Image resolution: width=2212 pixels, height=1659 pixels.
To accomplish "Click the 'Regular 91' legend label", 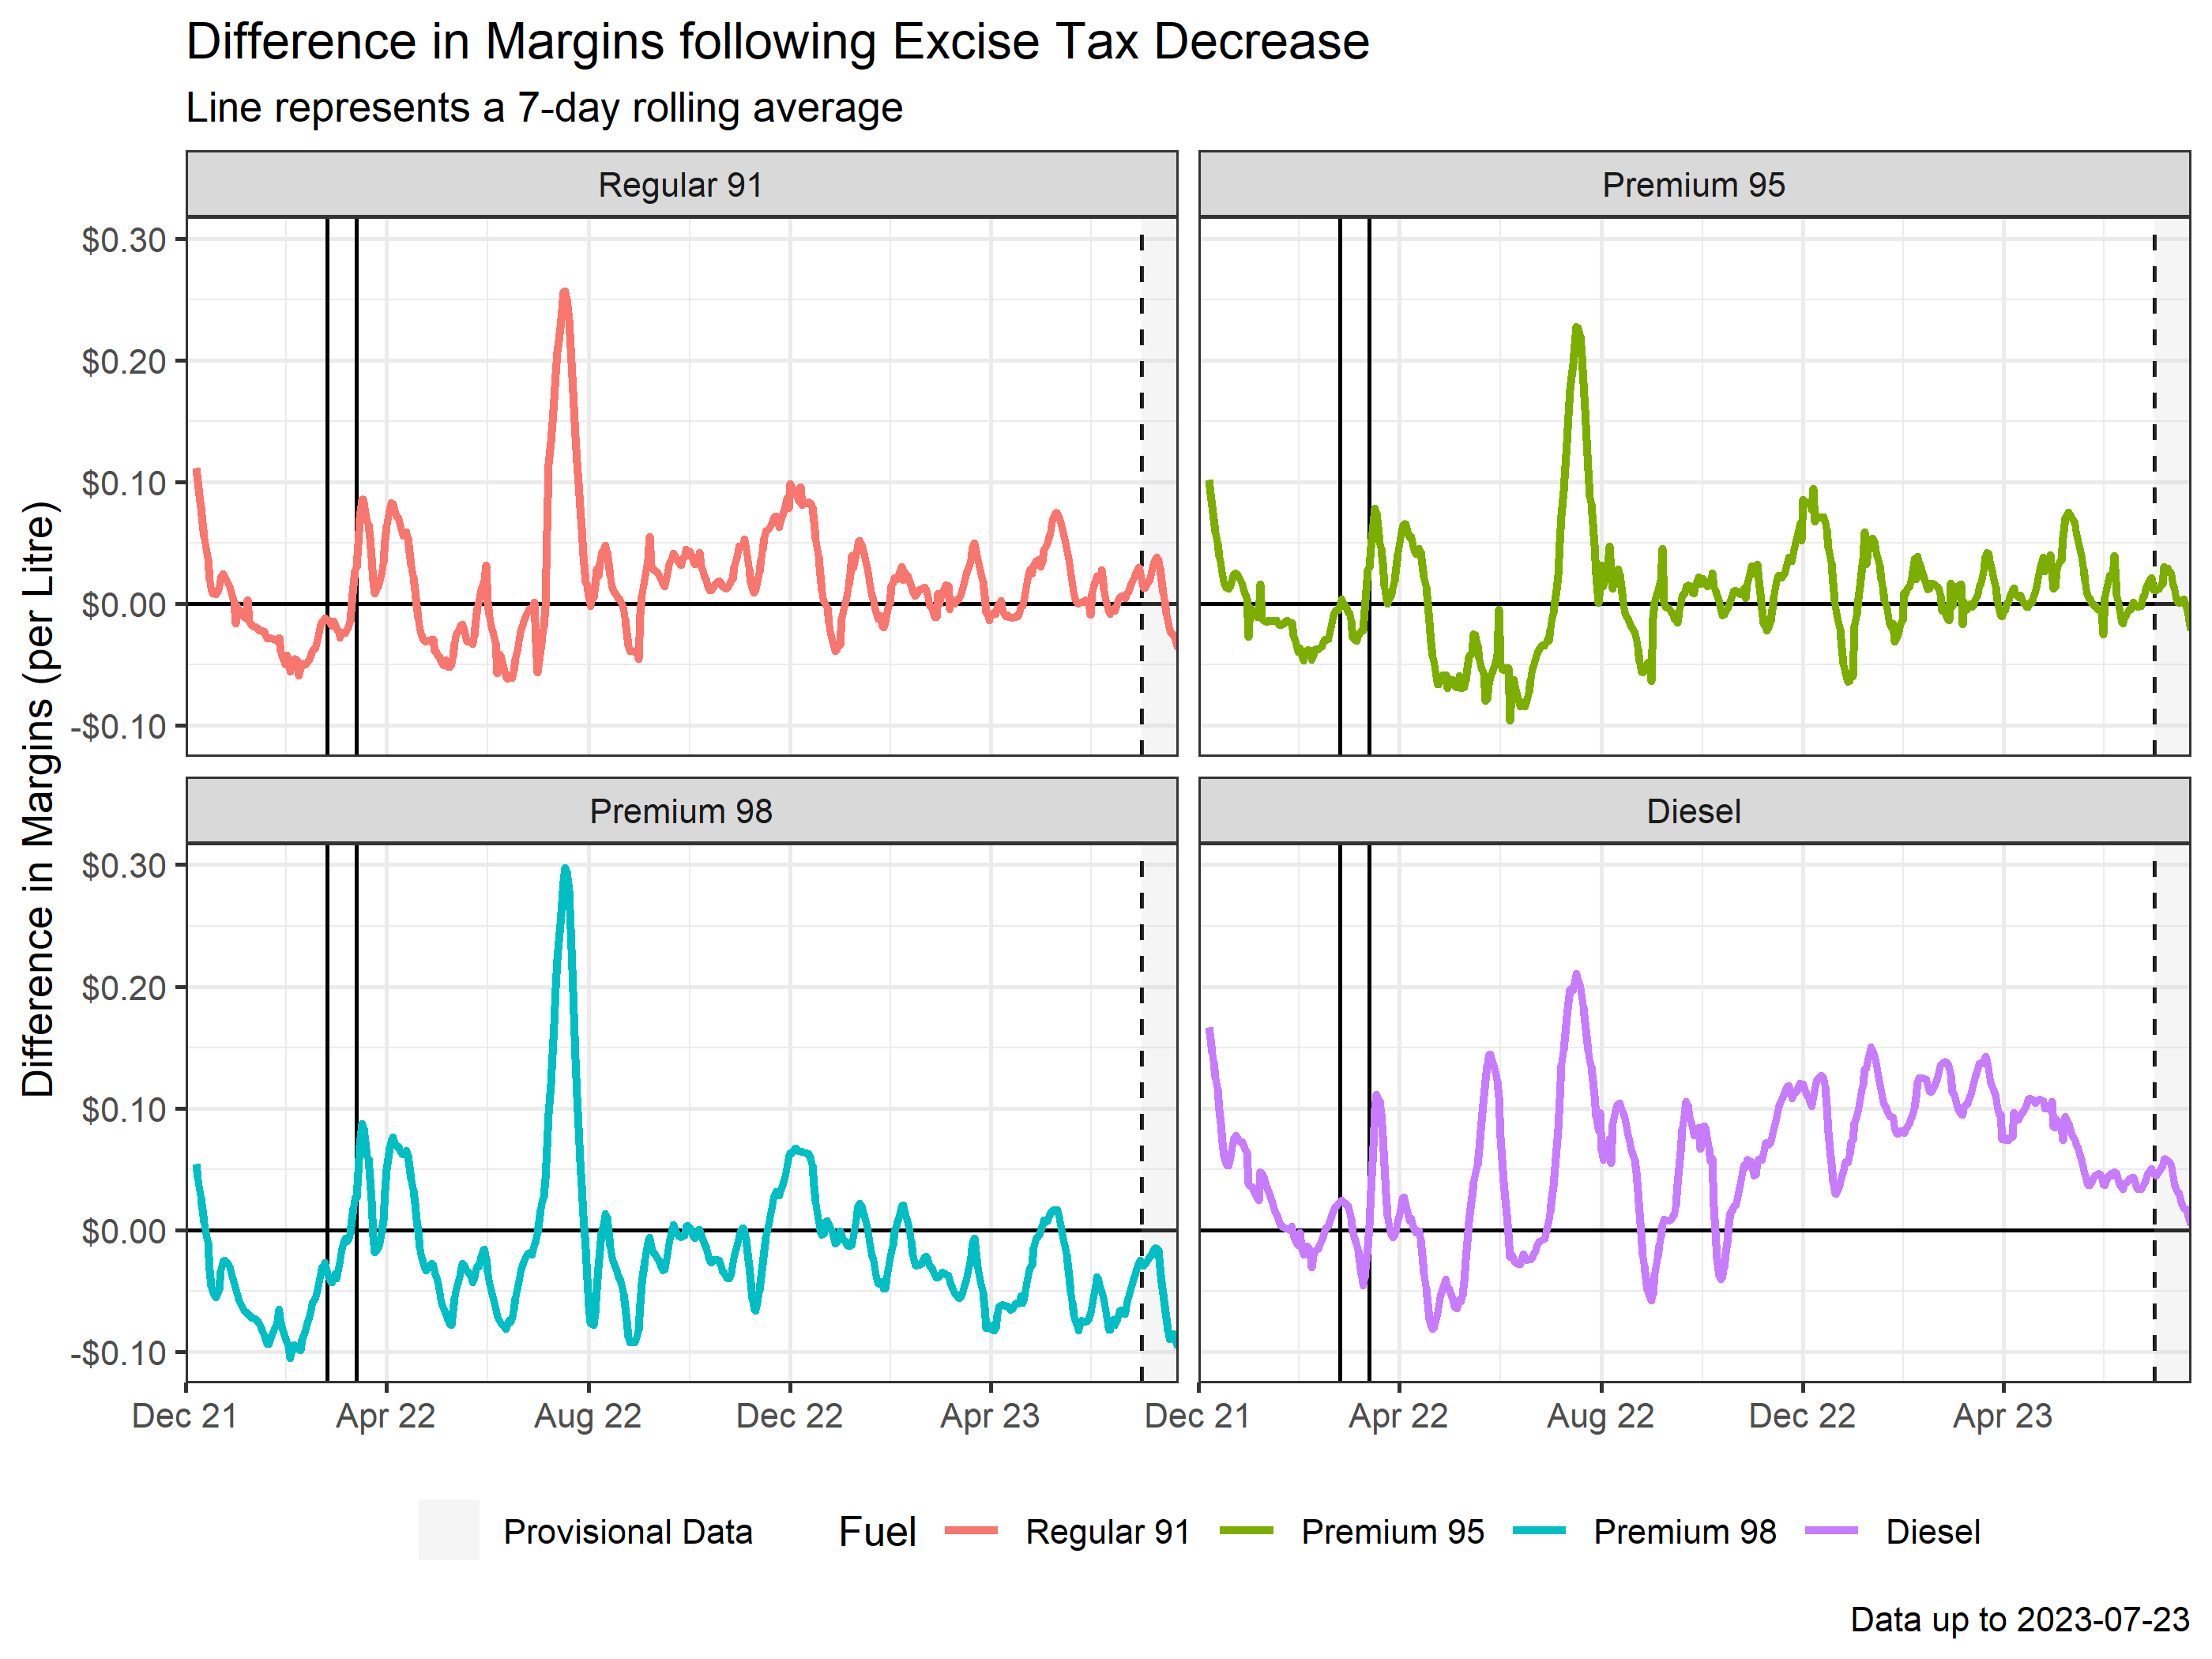I will 1108,1532.
